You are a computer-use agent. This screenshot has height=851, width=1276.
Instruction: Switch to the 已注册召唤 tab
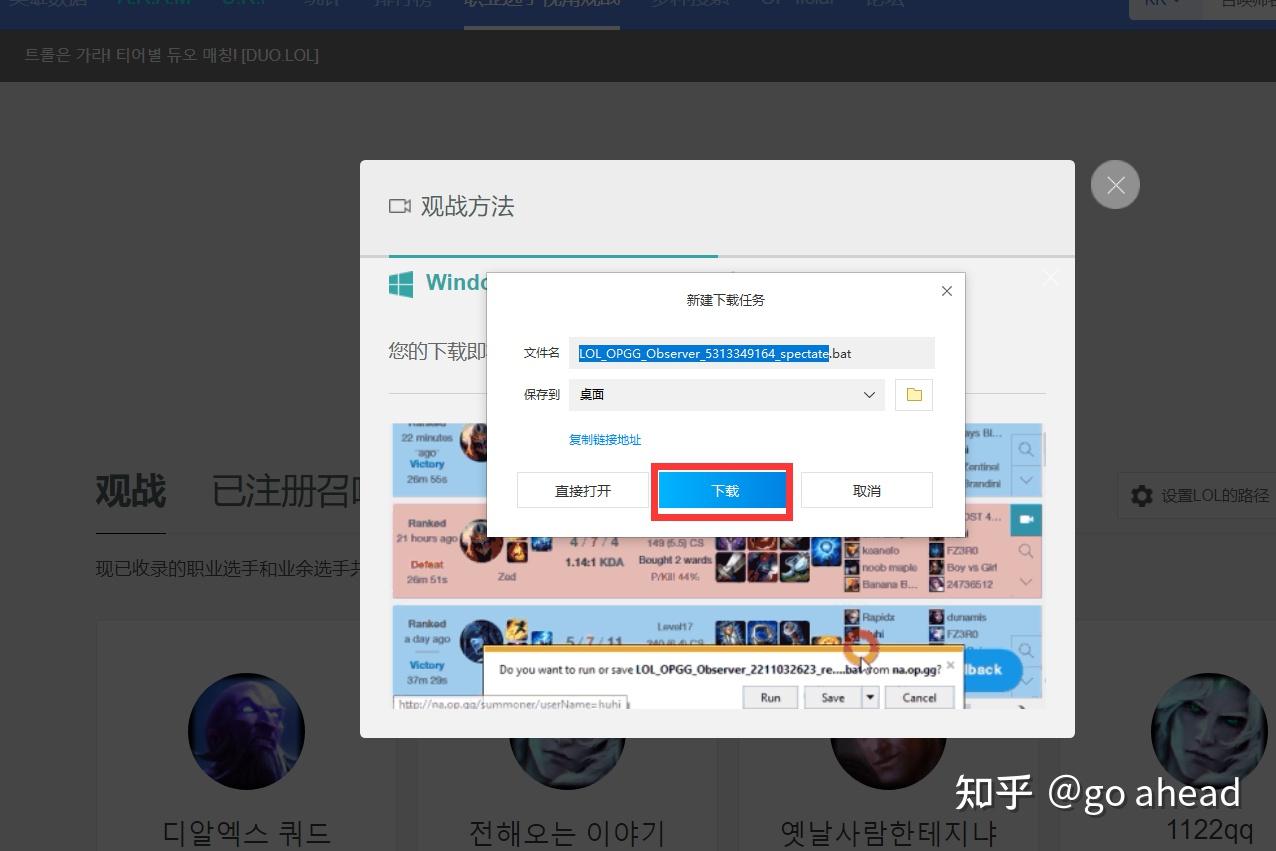pyautogui.click(x=285, y=491)
